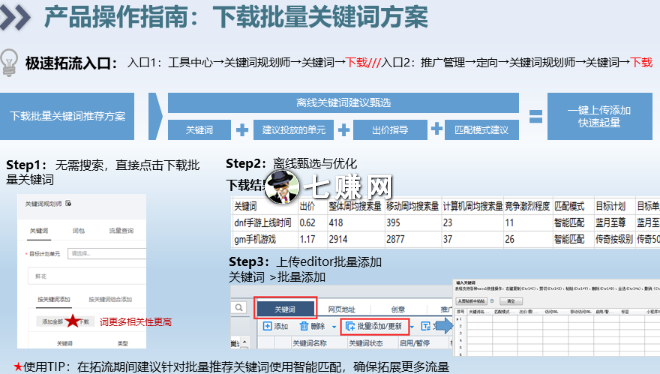Click the 匹配模式建议 block
The width and height of the screenshot is (660, 374).
482,130
